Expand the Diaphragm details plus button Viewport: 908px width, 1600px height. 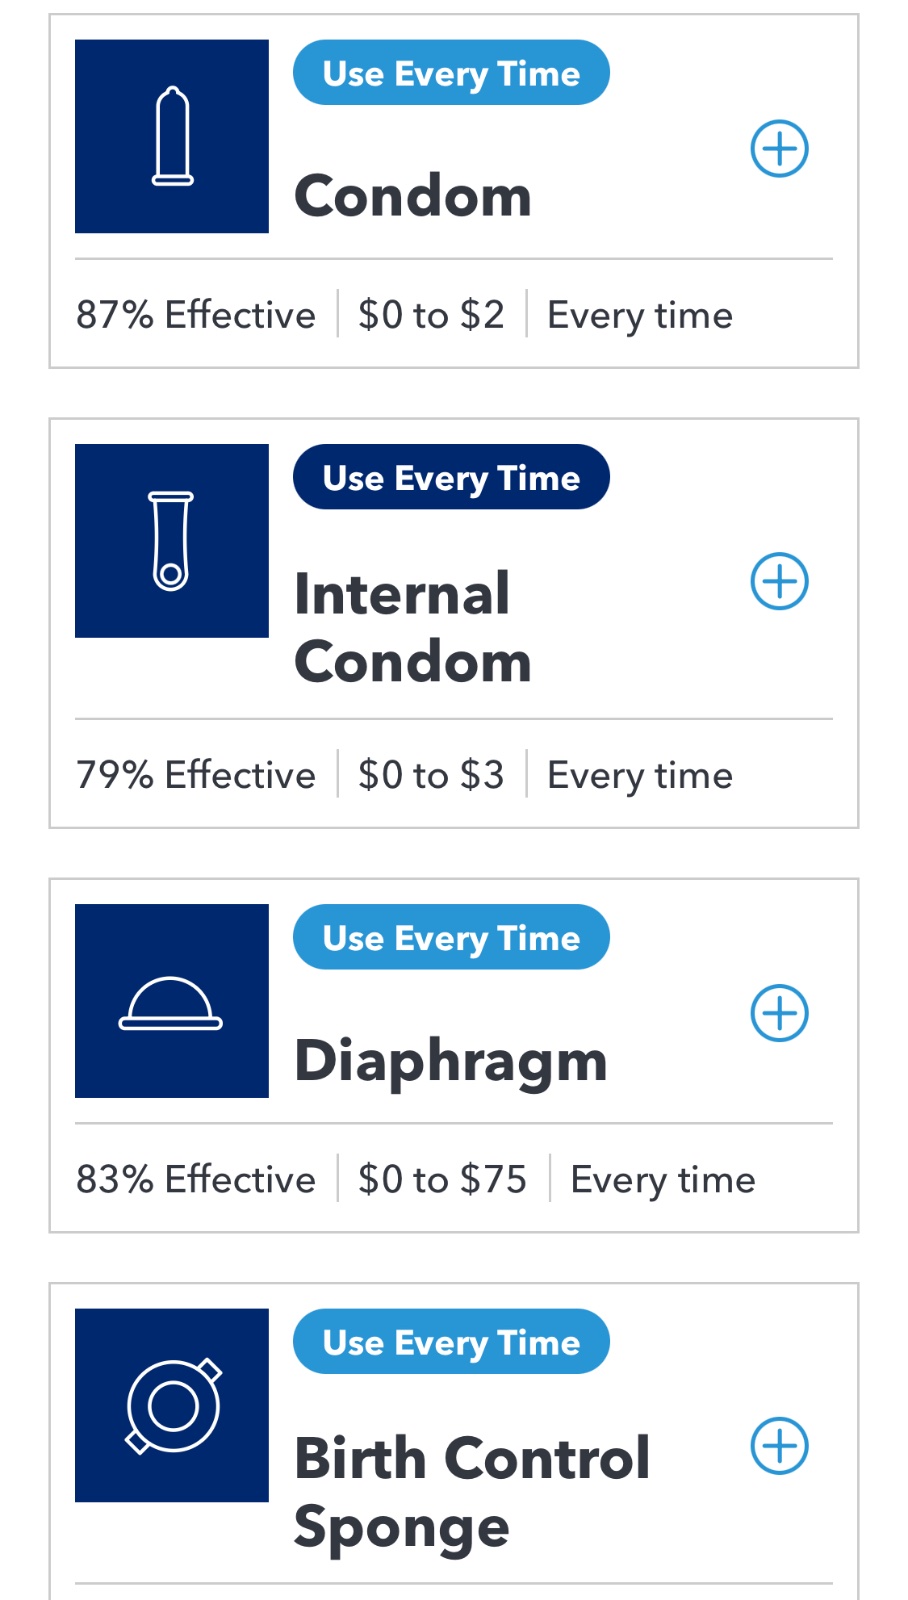click(780, 1013)
